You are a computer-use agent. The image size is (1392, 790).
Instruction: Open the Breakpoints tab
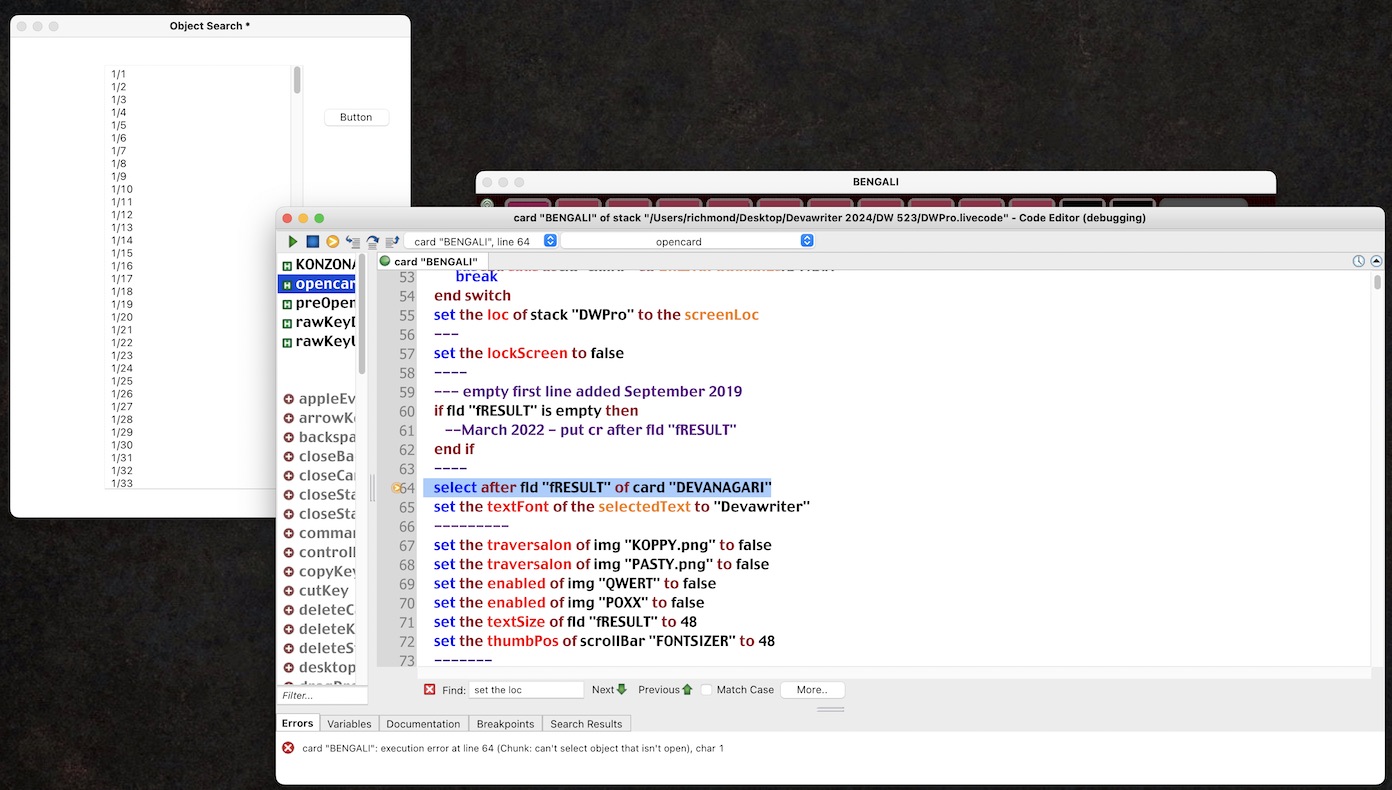coord(505,724)
